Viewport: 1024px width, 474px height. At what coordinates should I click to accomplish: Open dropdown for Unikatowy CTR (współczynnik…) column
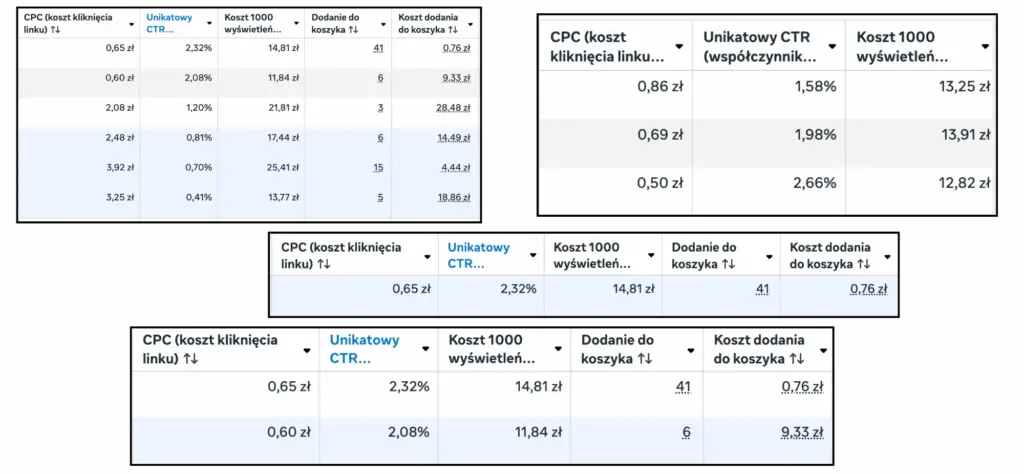coord(833,45)
